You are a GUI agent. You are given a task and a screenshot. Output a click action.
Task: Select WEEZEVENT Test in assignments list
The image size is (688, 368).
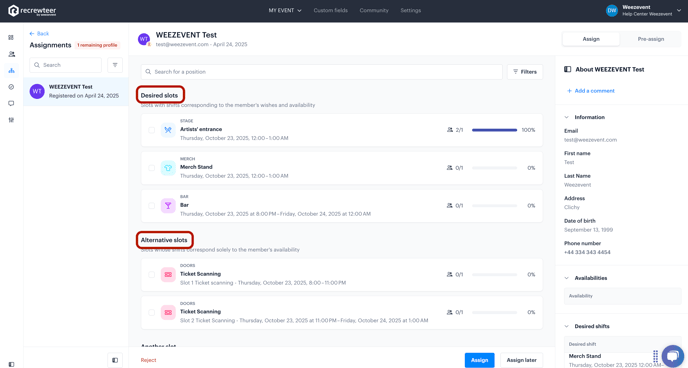coord(76,91)
